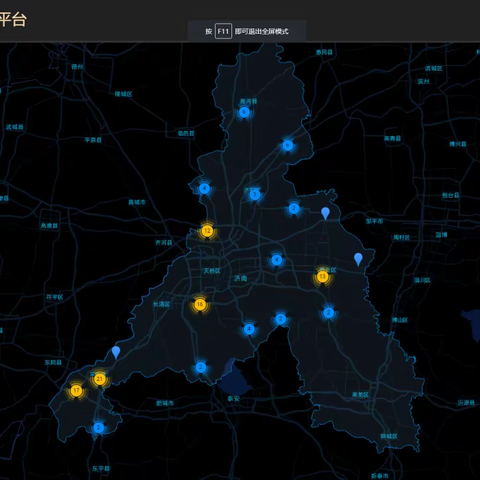Viewport: 480px width, 480px height.
Task: Select the pin marker northeast of yellow 13 cluster
Action: coord(358,259)
